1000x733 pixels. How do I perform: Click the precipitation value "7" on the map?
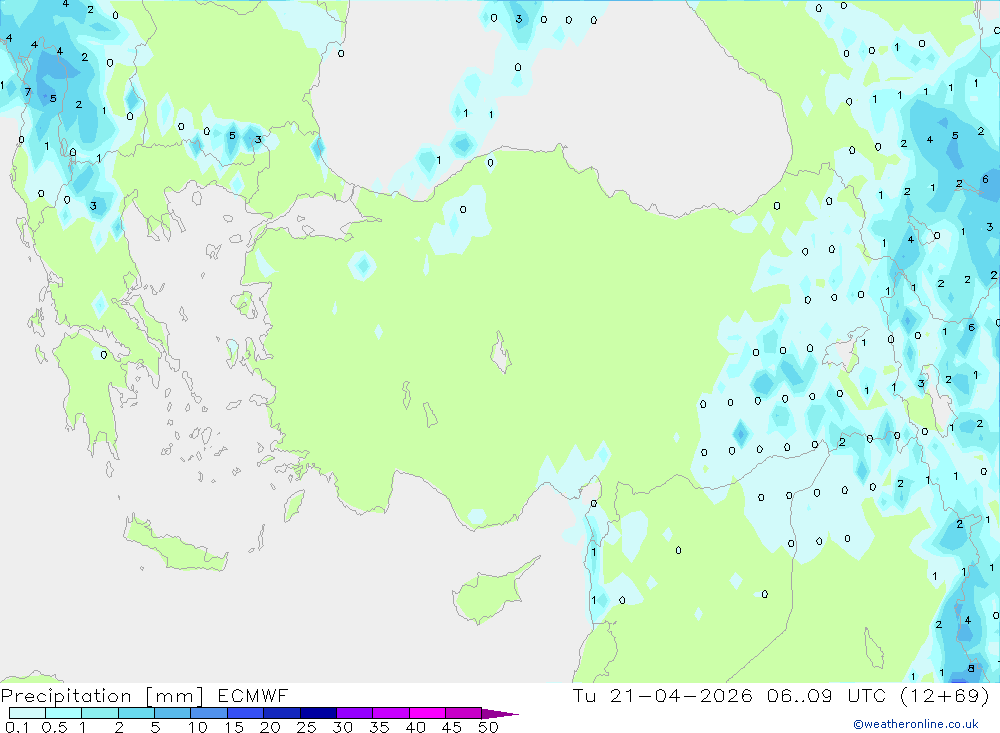tap(27, 92)
